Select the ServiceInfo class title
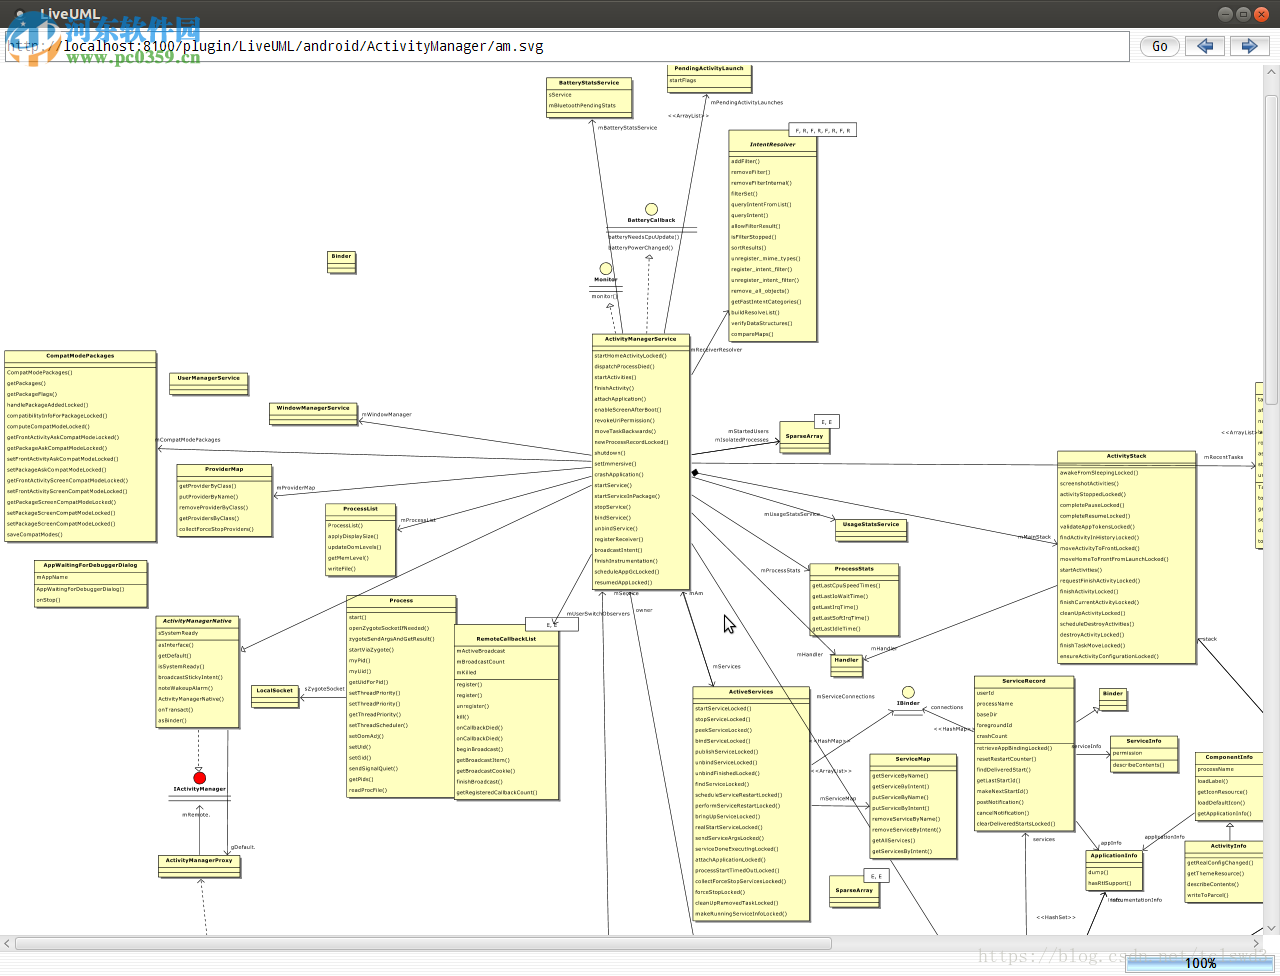The image size is (1280, 976). click(1144, 741)
